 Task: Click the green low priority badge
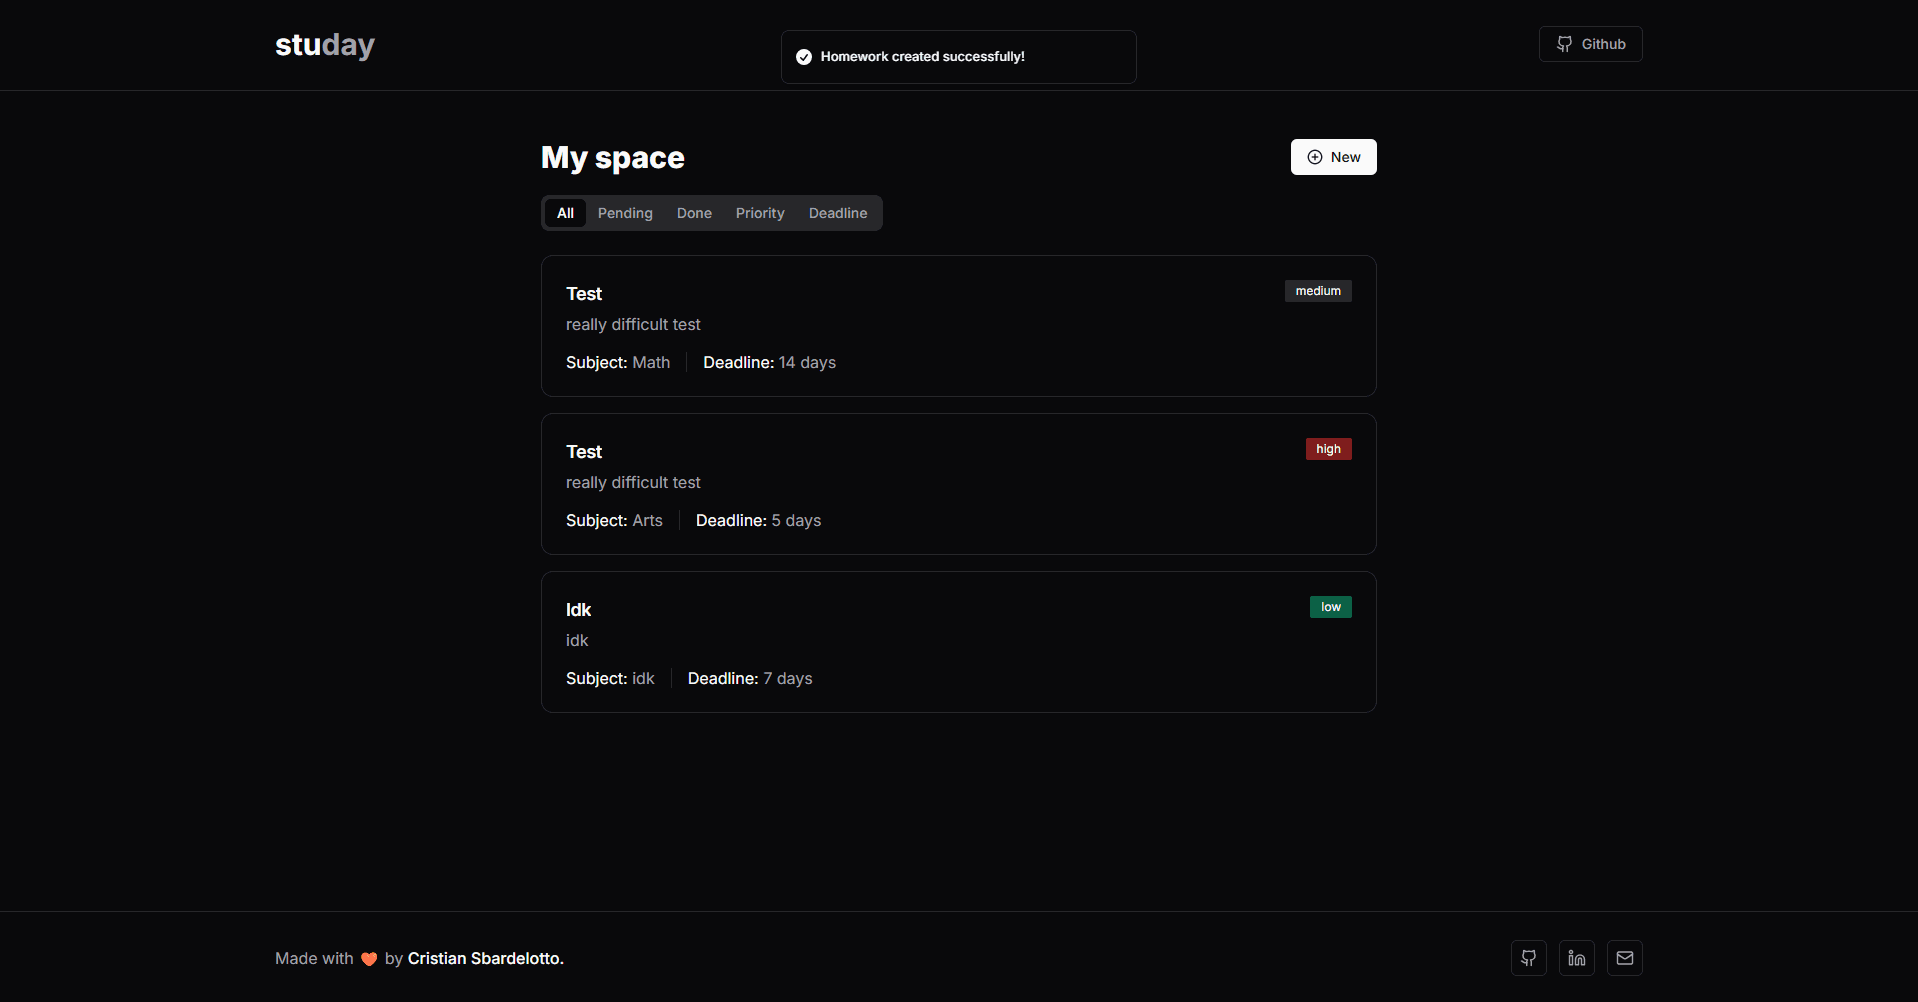1330,607
